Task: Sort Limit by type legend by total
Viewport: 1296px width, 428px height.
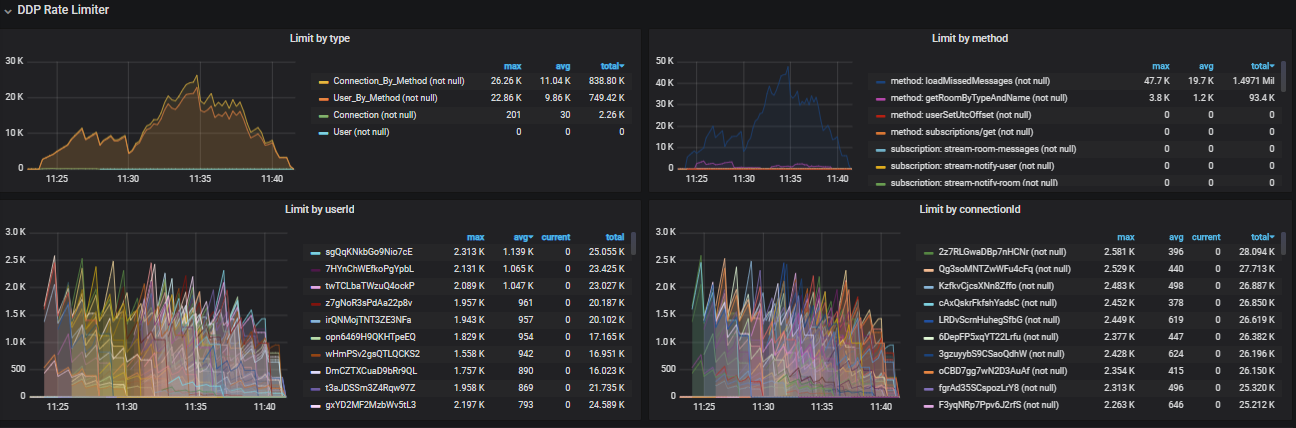Action: point(611,66)
